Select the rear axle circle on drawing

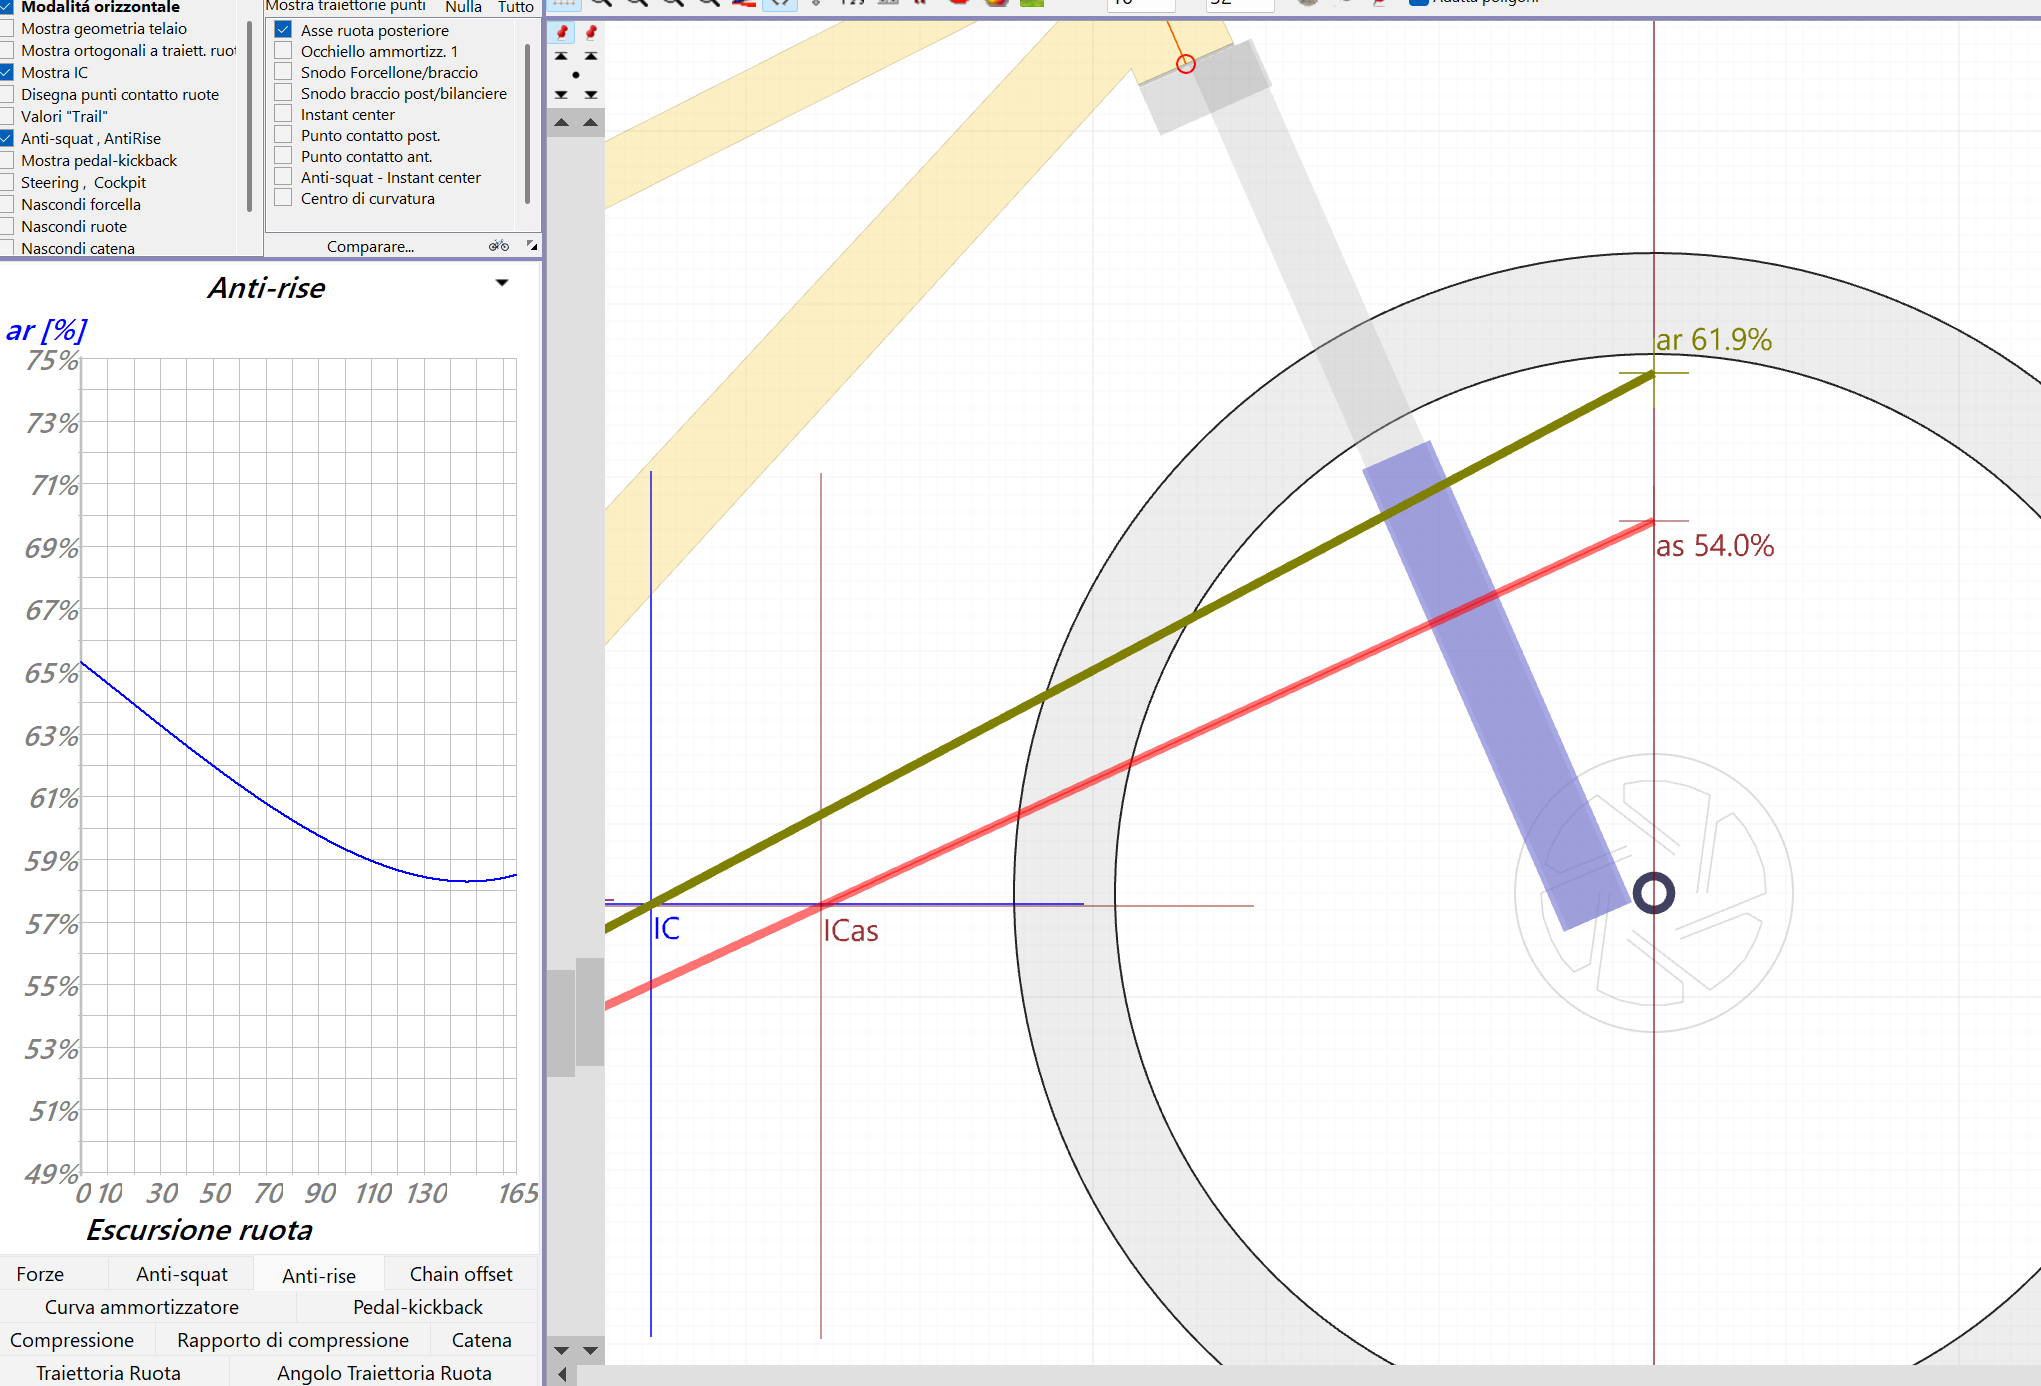(x=1654, y=893)
